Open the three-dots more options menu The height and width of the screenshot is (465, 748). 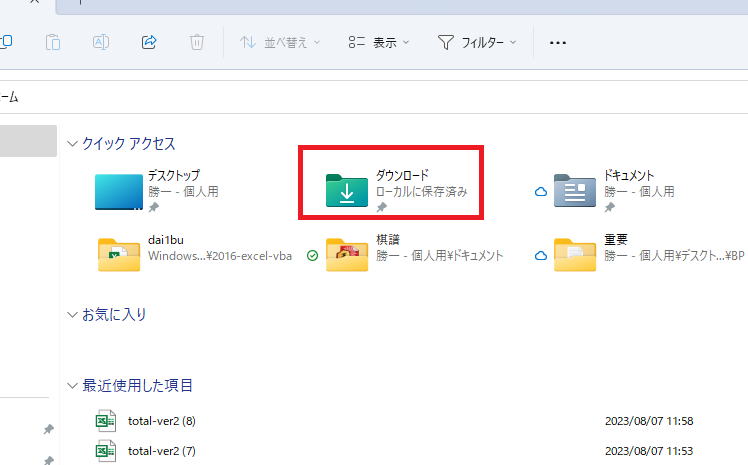tap(558, 43)
